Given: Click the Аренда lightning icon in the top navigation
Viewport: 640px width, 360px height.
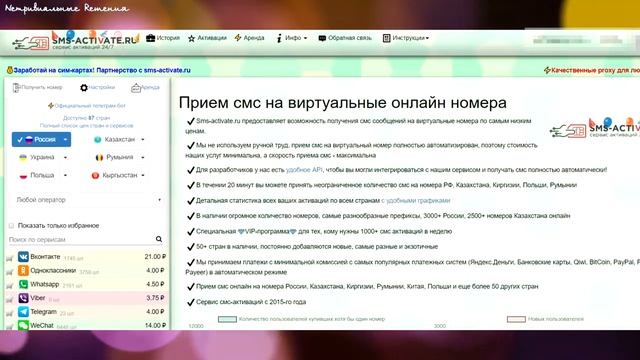Looking at the screenshot, I should coord(238,38).
